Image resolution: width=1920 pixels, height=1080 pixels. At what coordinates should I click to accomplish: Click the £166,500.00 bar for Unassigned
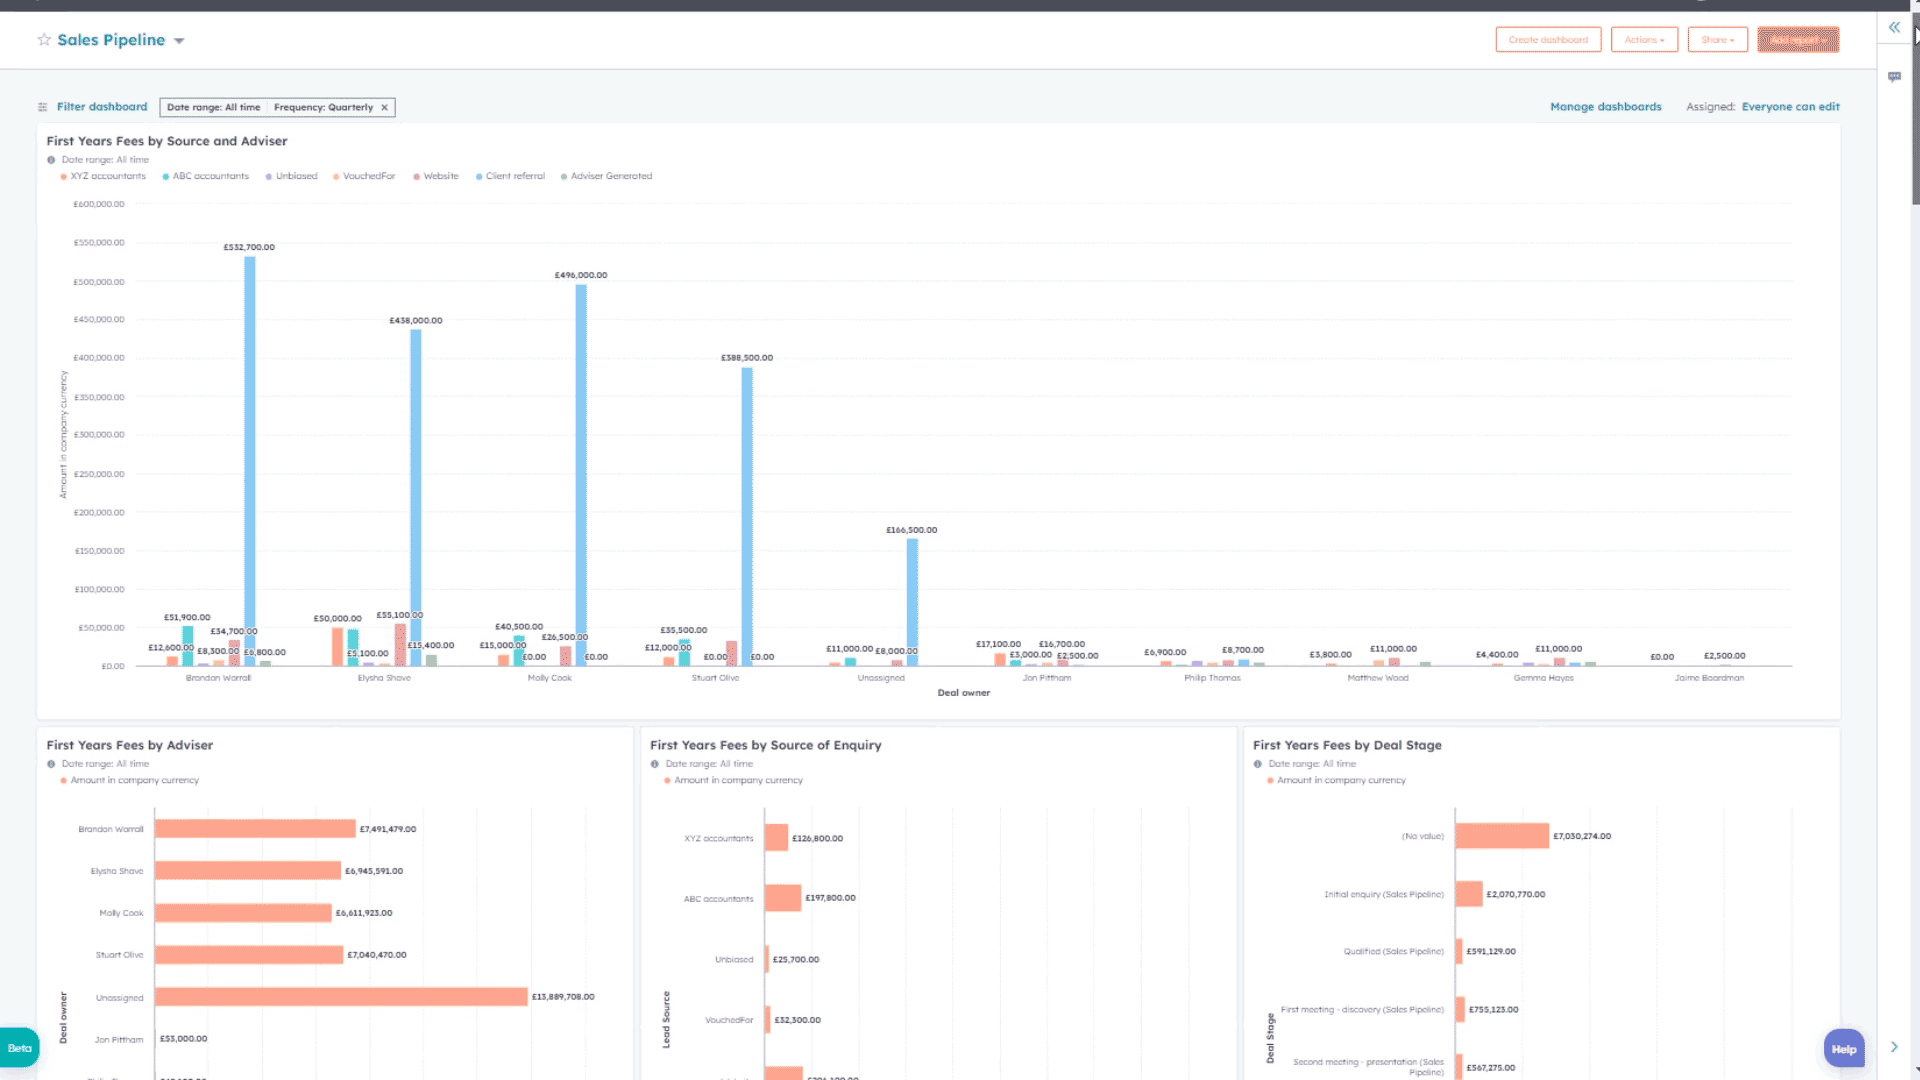coord(912,602)
